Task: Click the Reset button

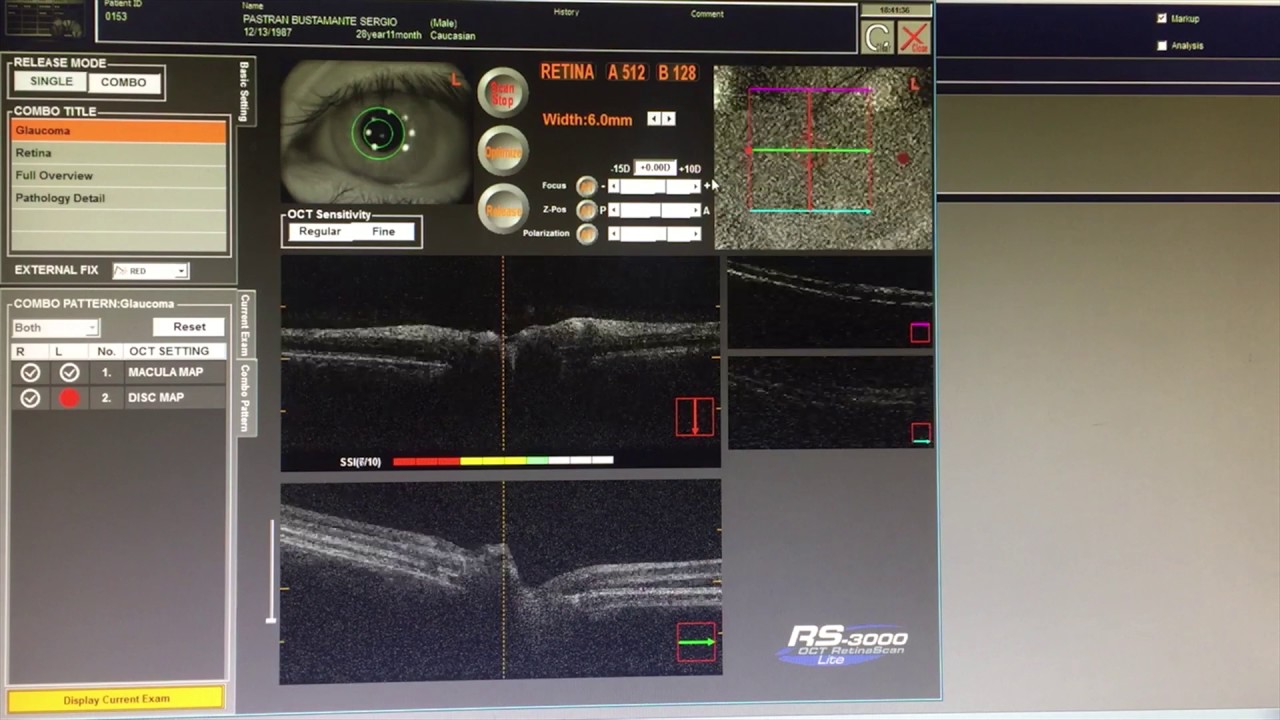Action: pos(189,327)
